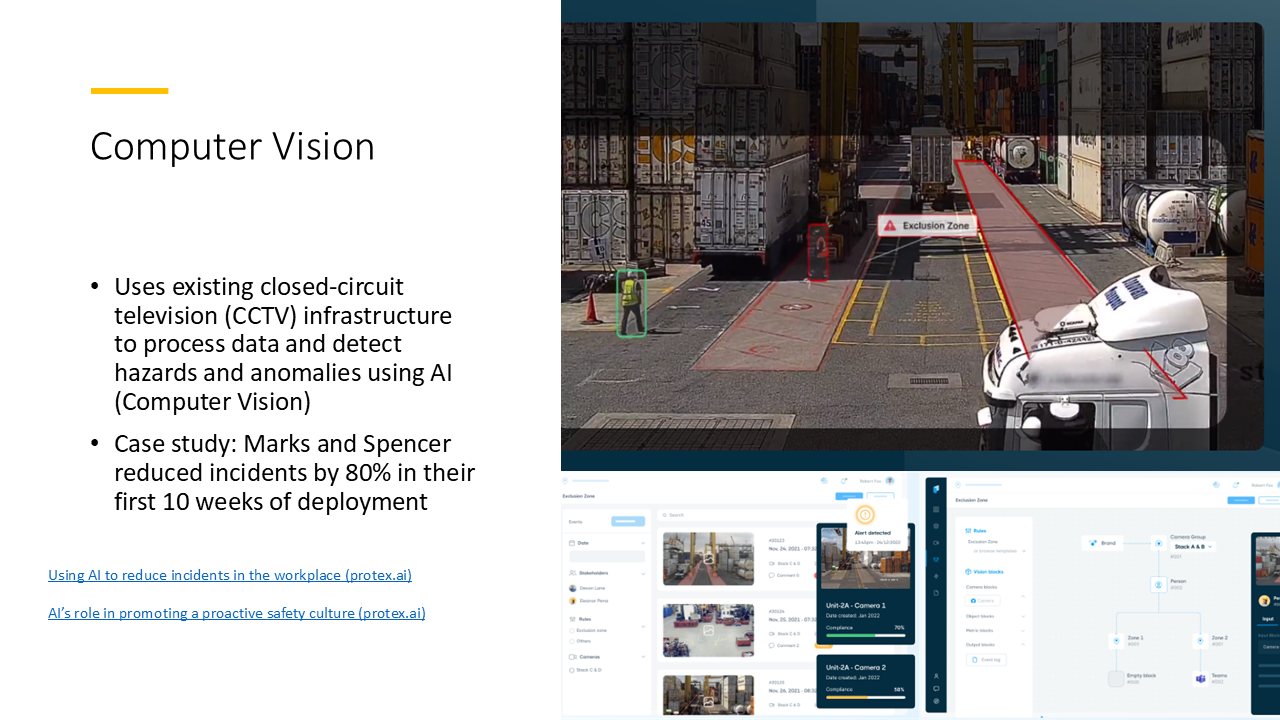
Task: Click the bell icon in the left dashboard
Action: 844,481
